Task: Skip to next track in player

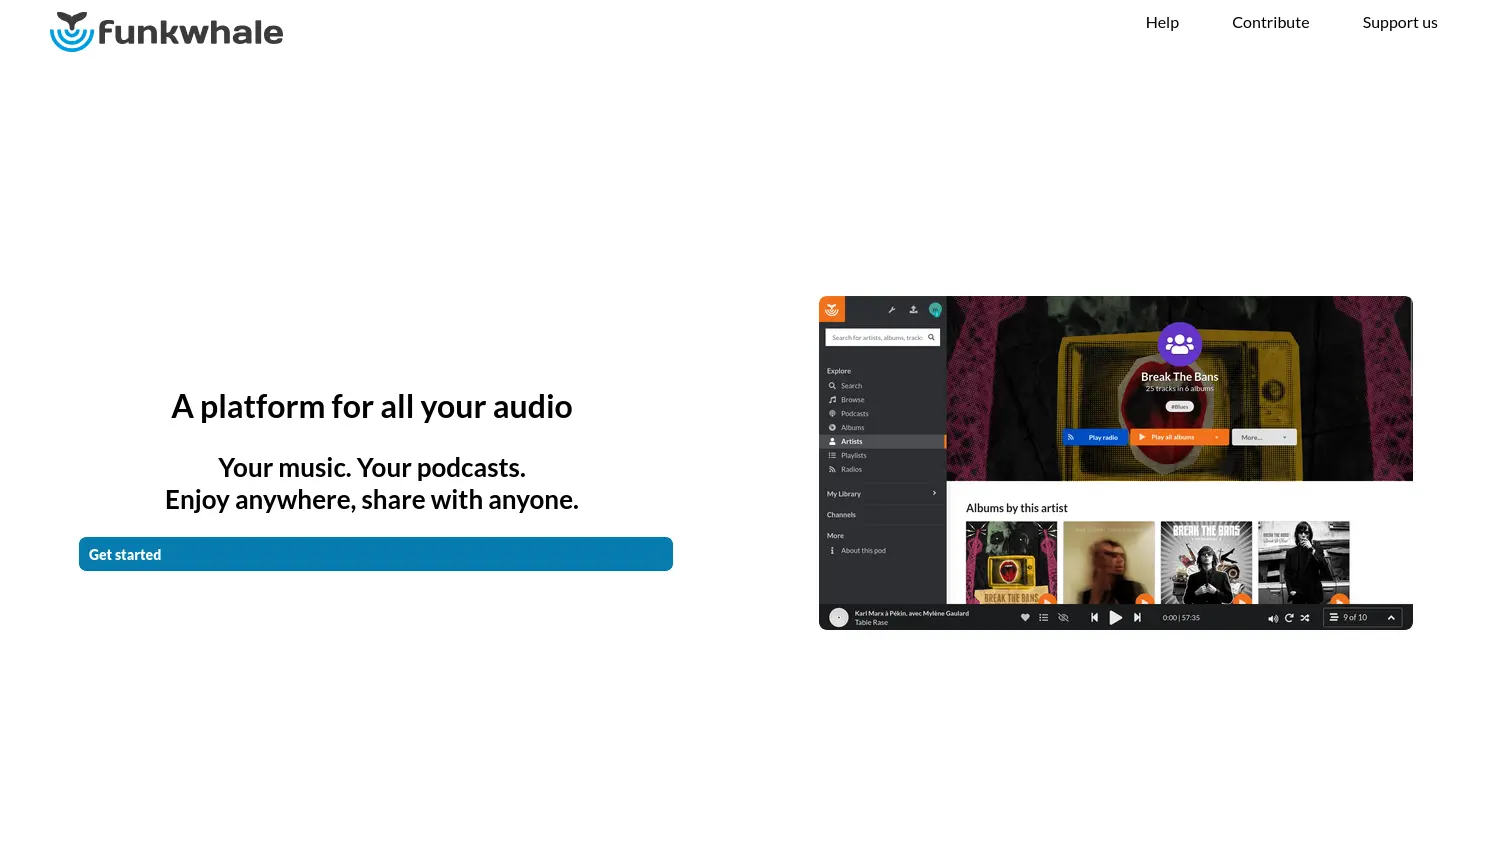Action: 1137,618
